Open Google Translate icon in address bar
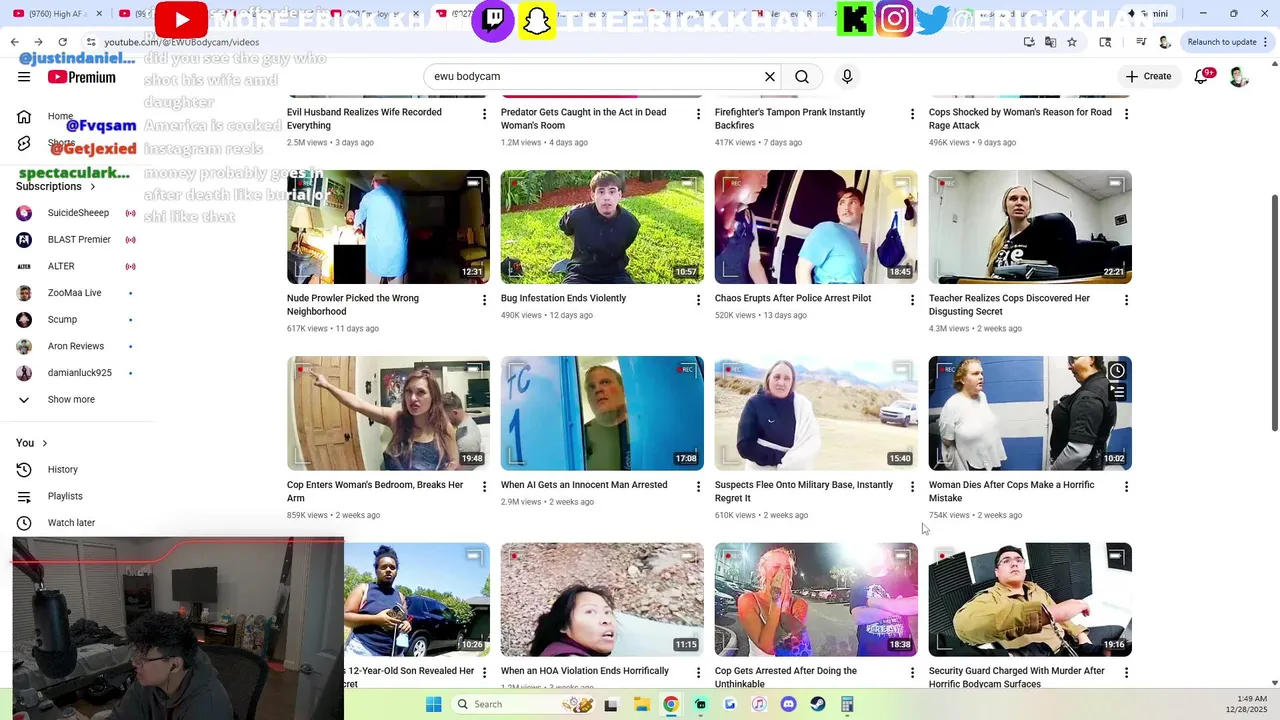1280x720 pixels. (1050, 42)
